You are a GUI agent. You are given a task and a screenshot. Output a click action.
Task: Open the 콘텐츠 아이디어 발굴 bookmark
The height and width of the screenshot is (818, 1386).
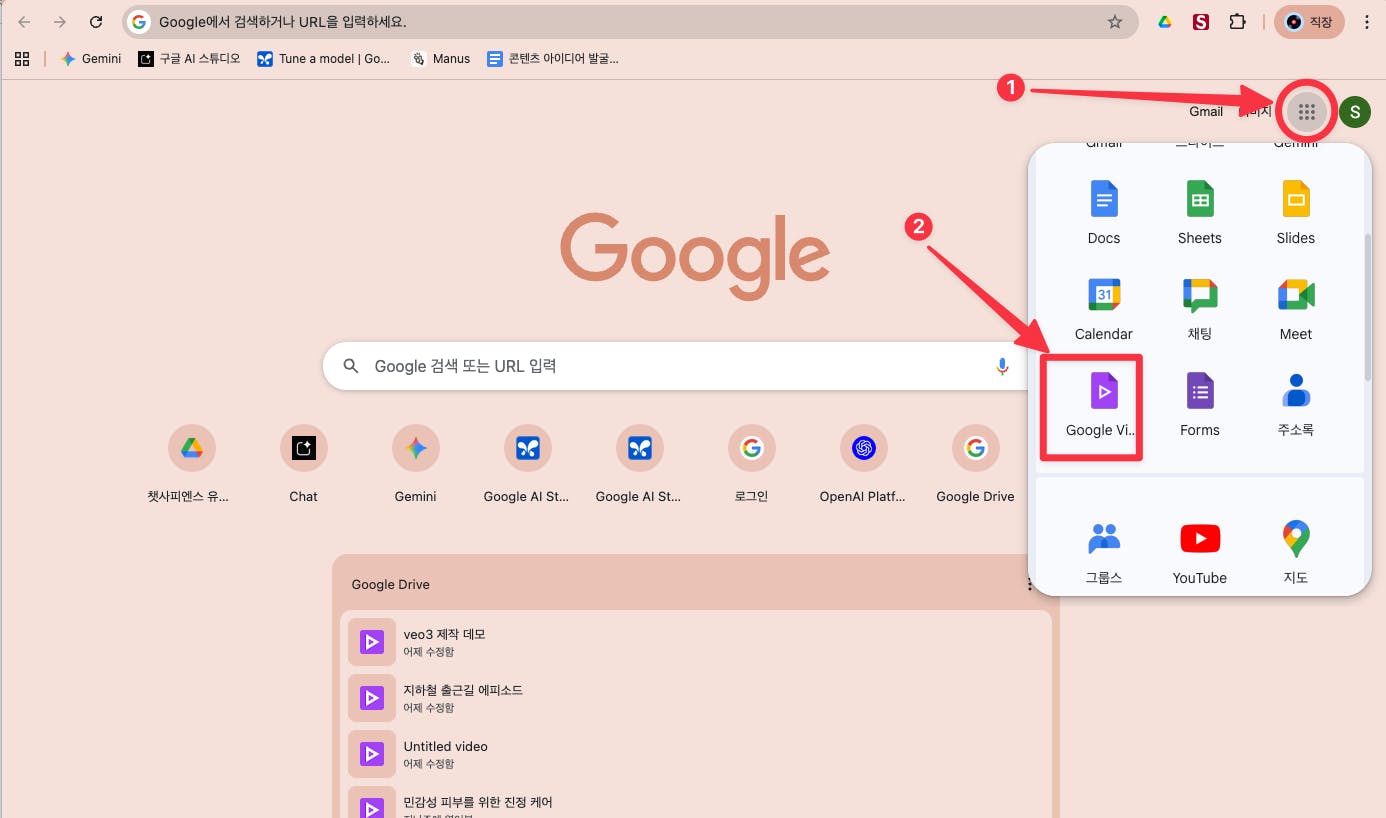553,59
